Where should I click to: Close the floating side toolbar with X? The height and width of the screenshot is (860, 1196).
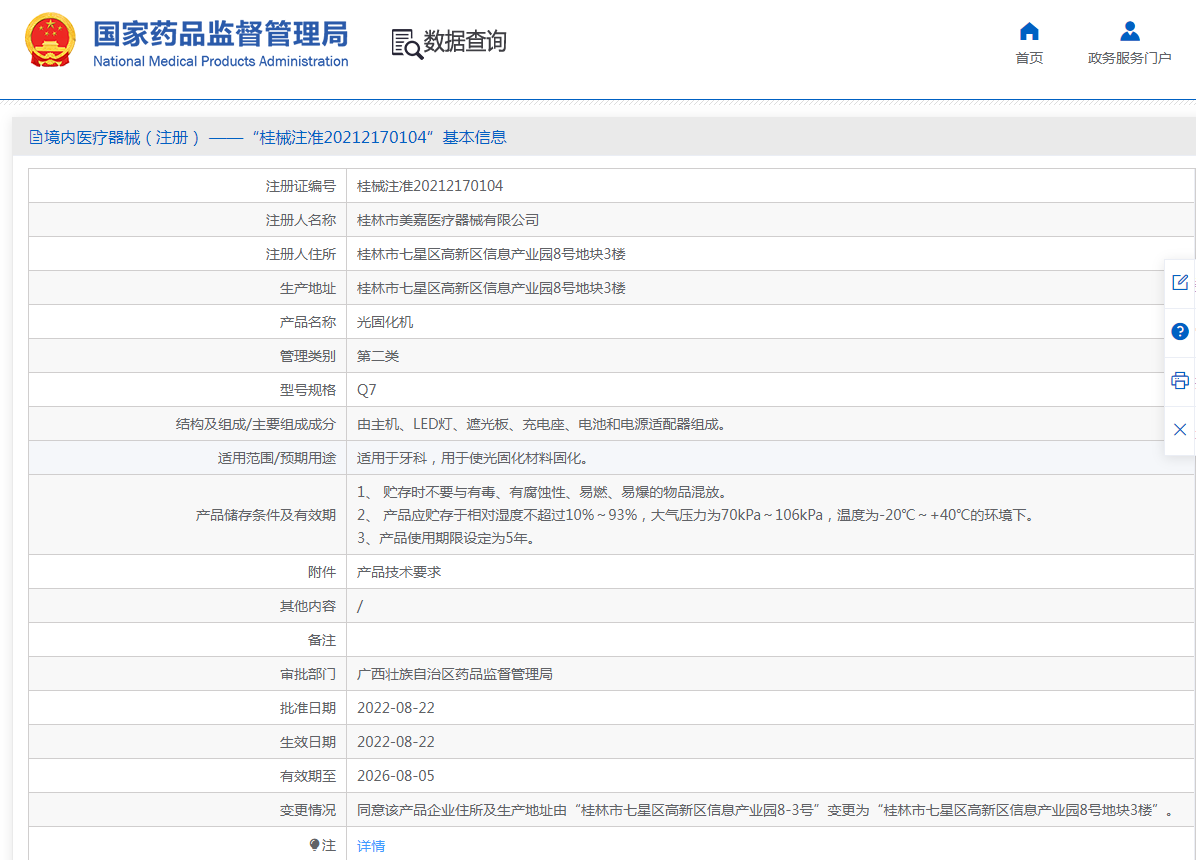tap(1180, 430)
